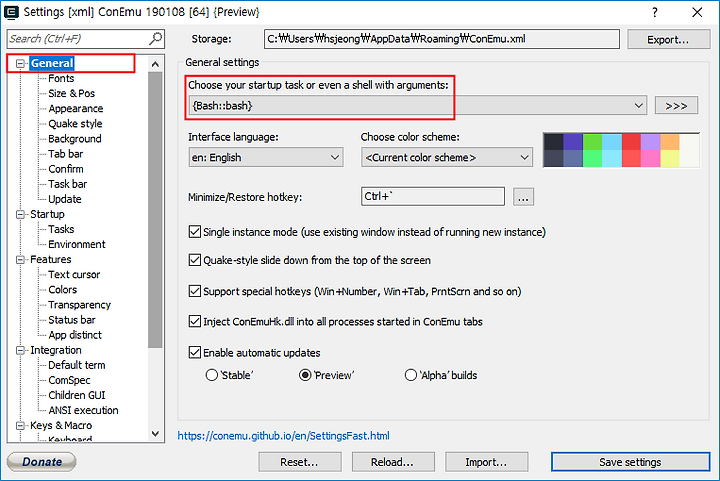Open the Fonts settings page
720x481 pixels.
coord(61,78)
